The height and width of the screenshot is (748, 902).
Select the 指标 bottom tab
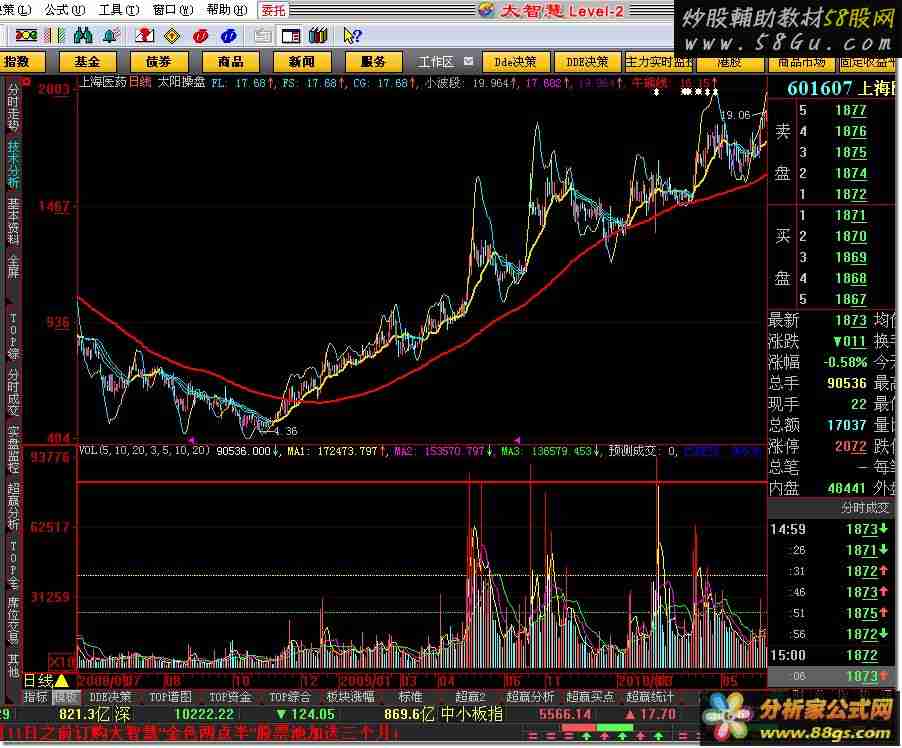click(x=36, y=697)
